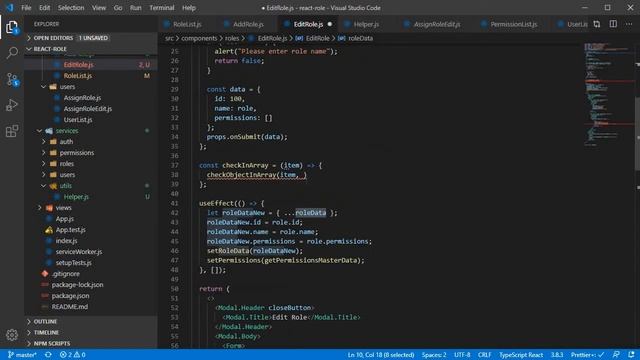Image resolution: width=640 pixels, height=360 pixels.
Task: Open .gitignore in the explorer
Action: 66,274
